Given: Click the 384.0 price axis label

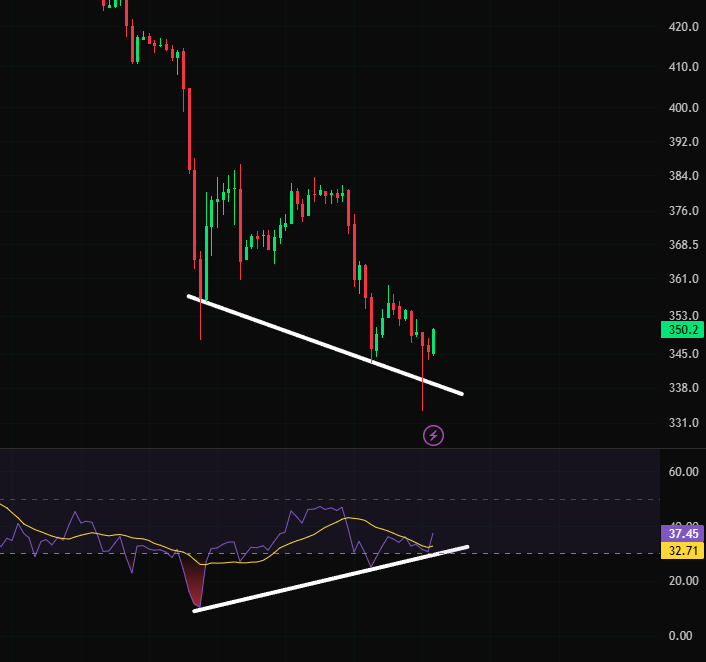Looking at the screenshot, I should coord(683,176).
